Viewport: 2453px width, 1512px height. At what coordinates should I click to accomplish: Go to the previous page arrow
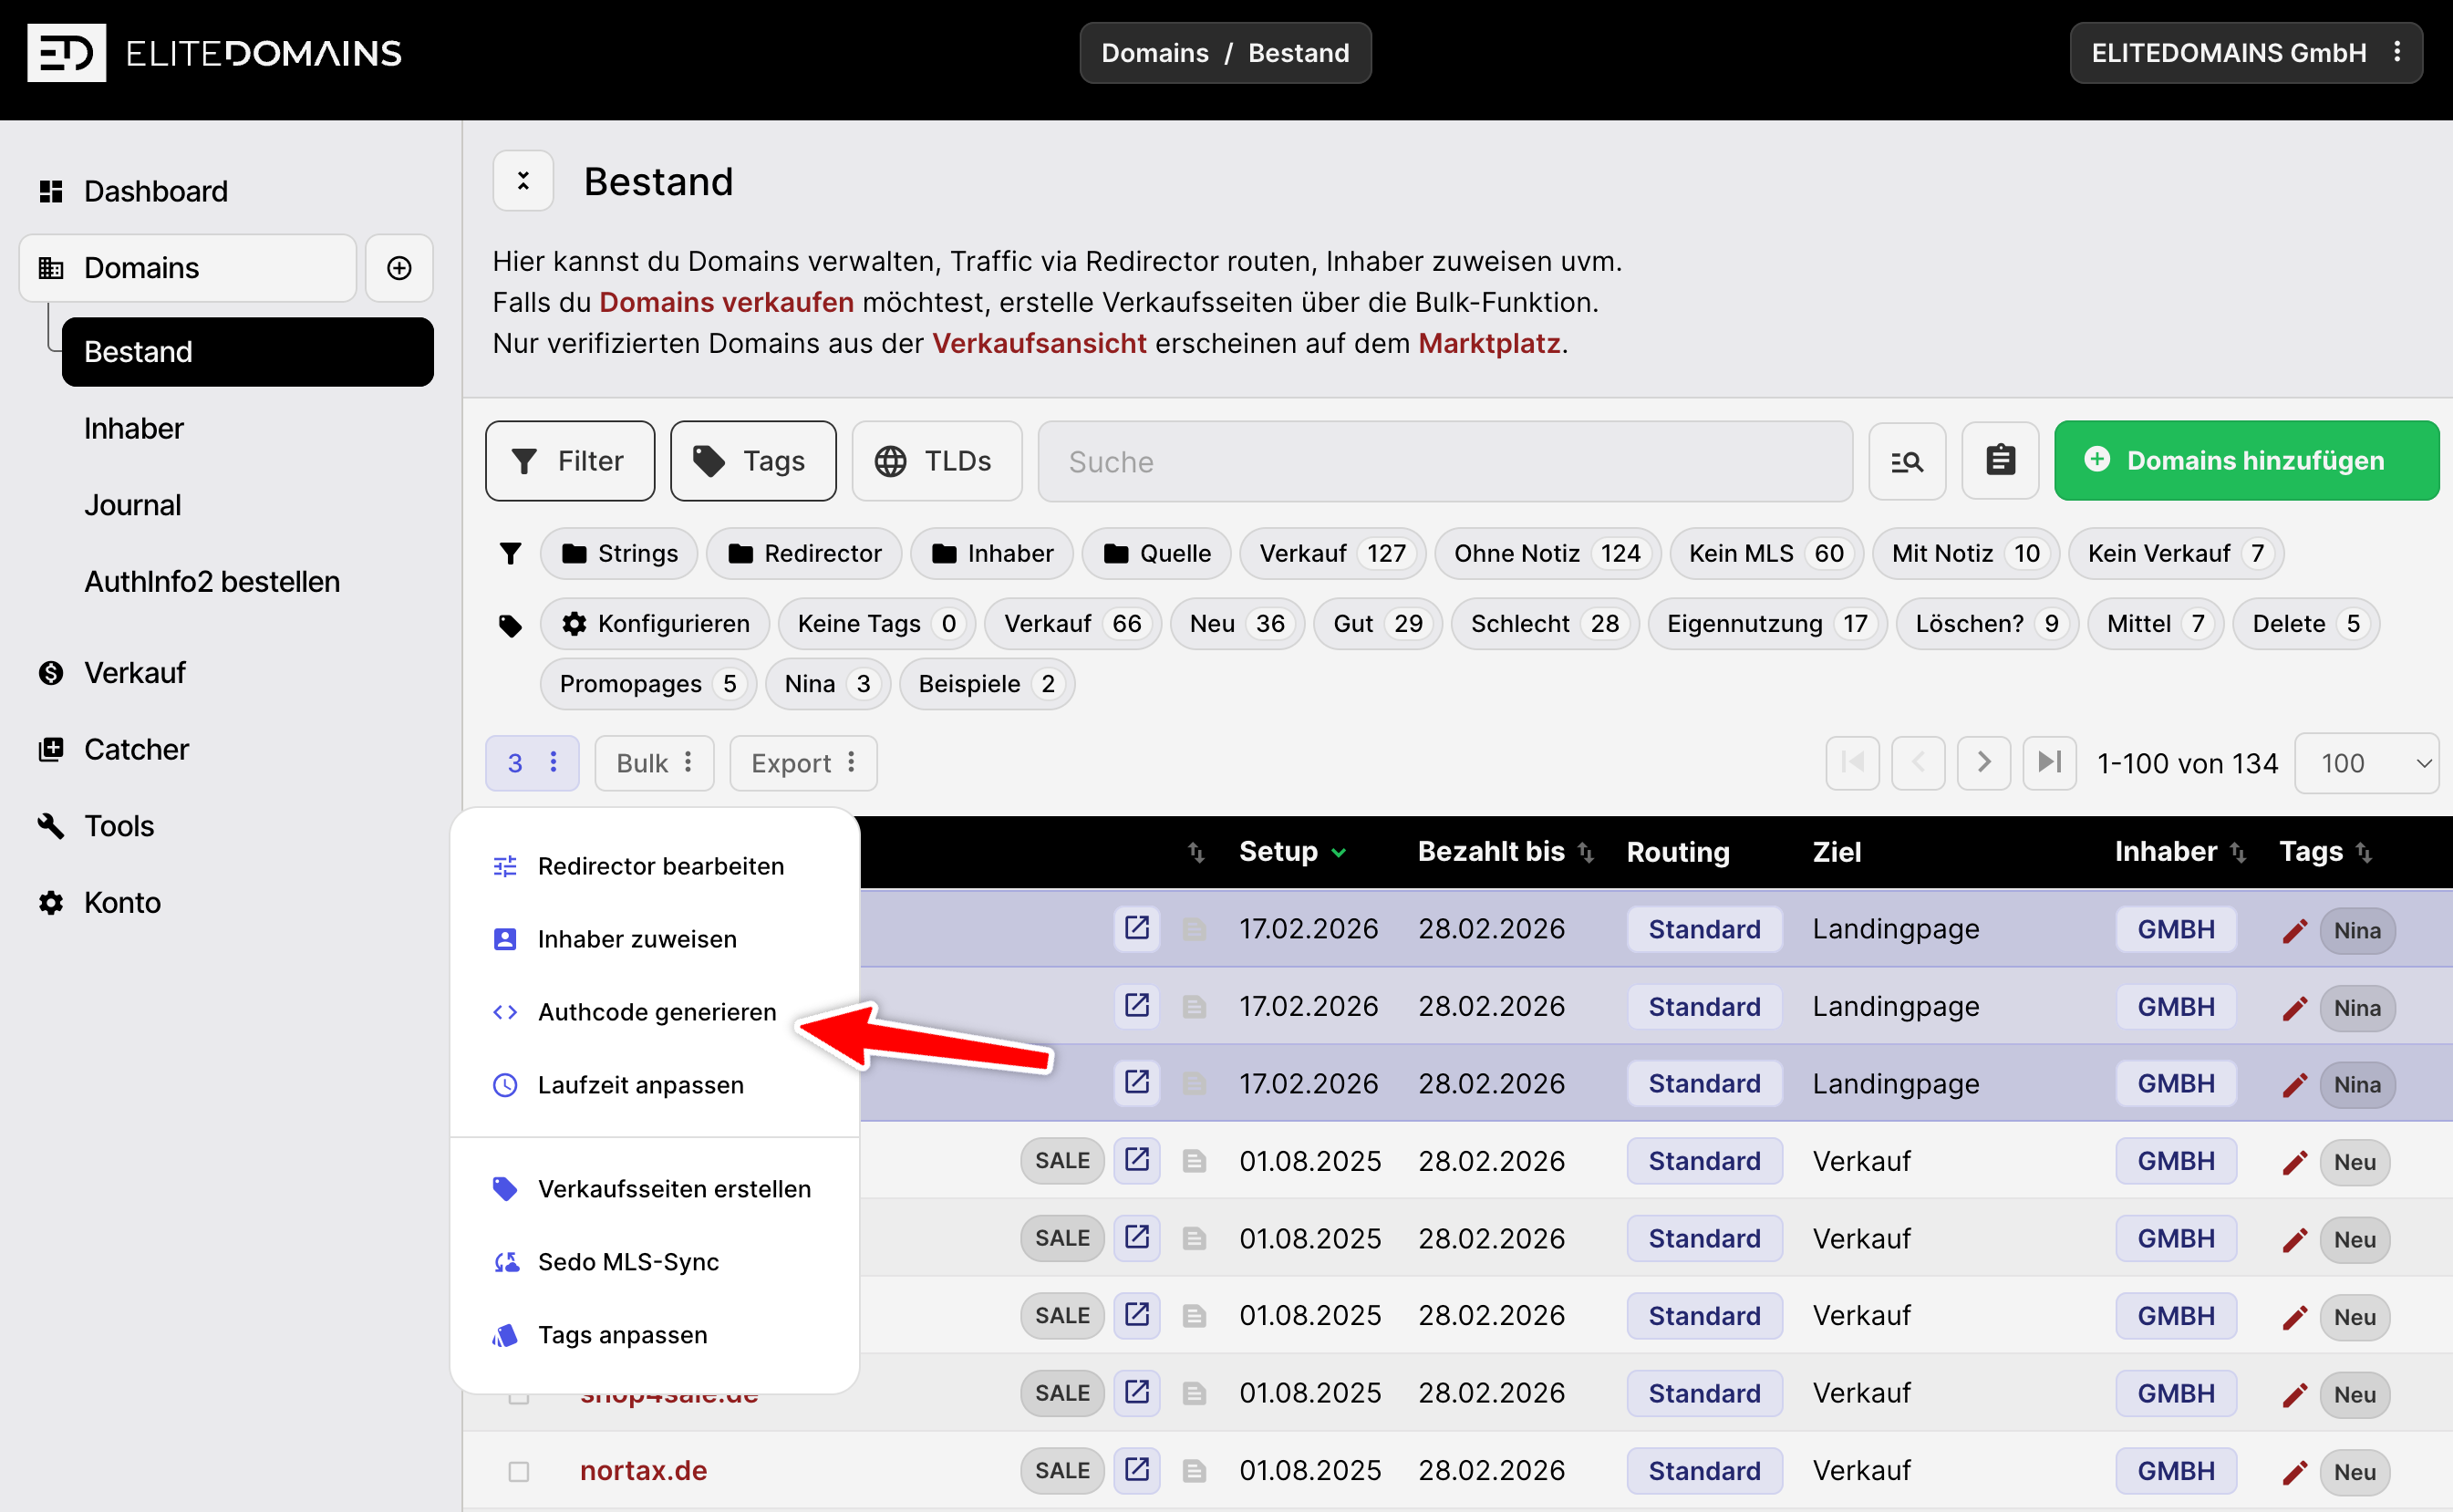pyautogui.click(x=1918, y=763)
